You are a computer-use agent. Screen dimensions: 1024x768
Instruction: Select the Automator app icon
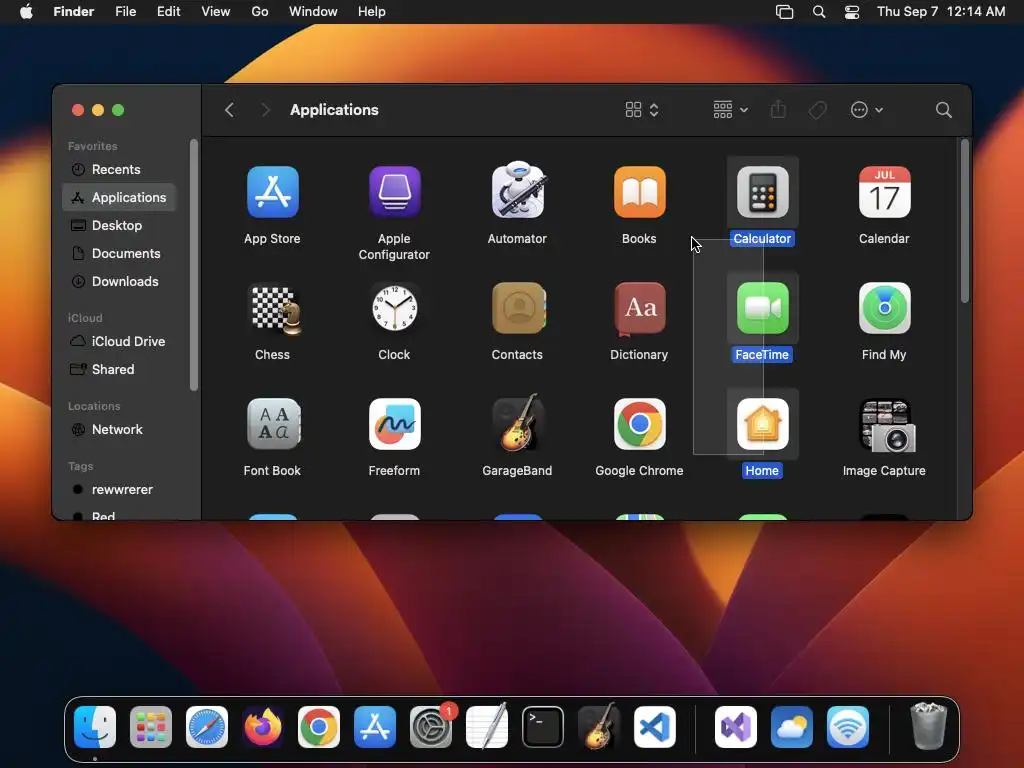tap(517, 190)
